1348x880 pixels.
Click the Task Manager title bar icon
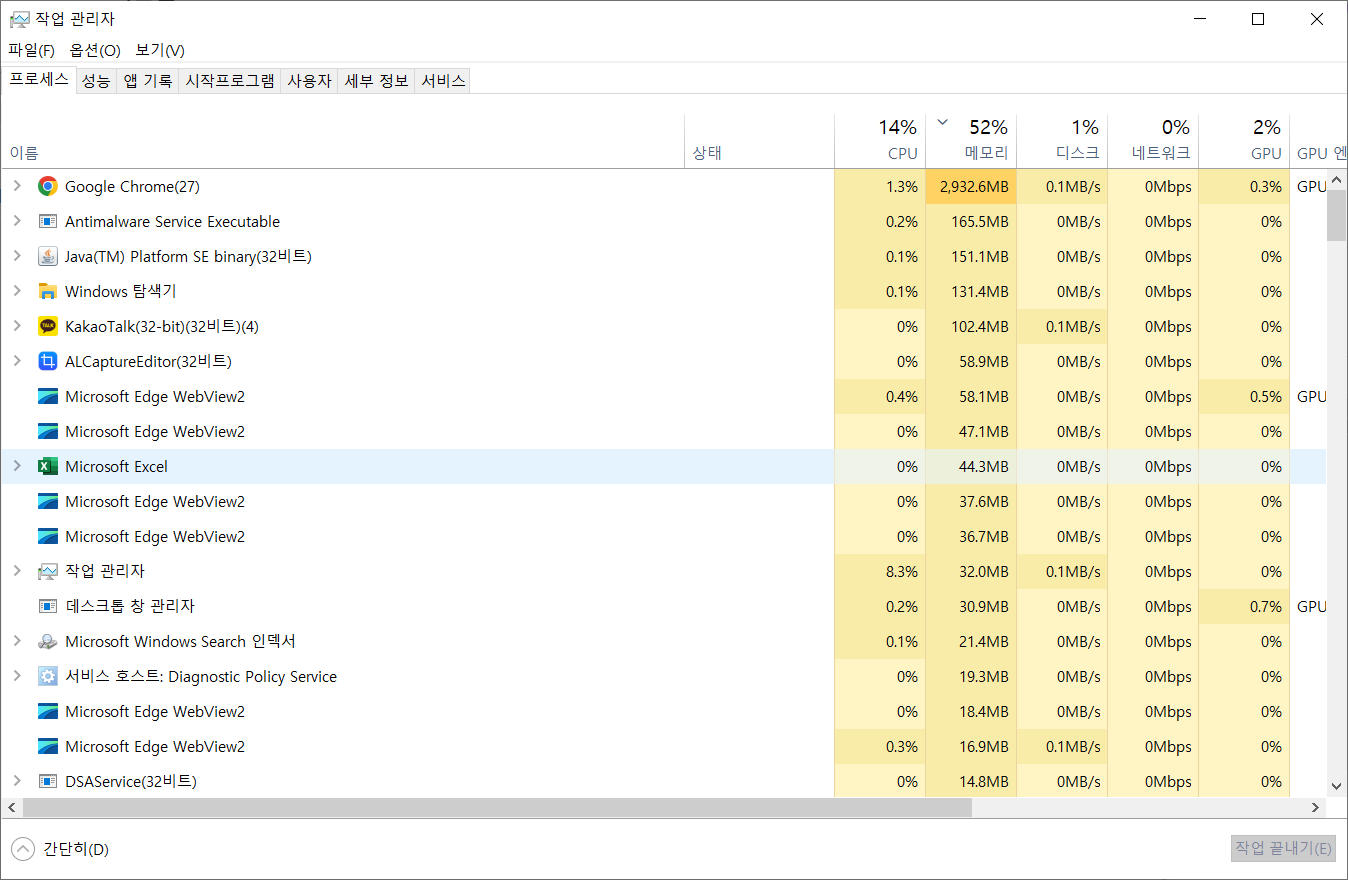[x=19, y=19]
